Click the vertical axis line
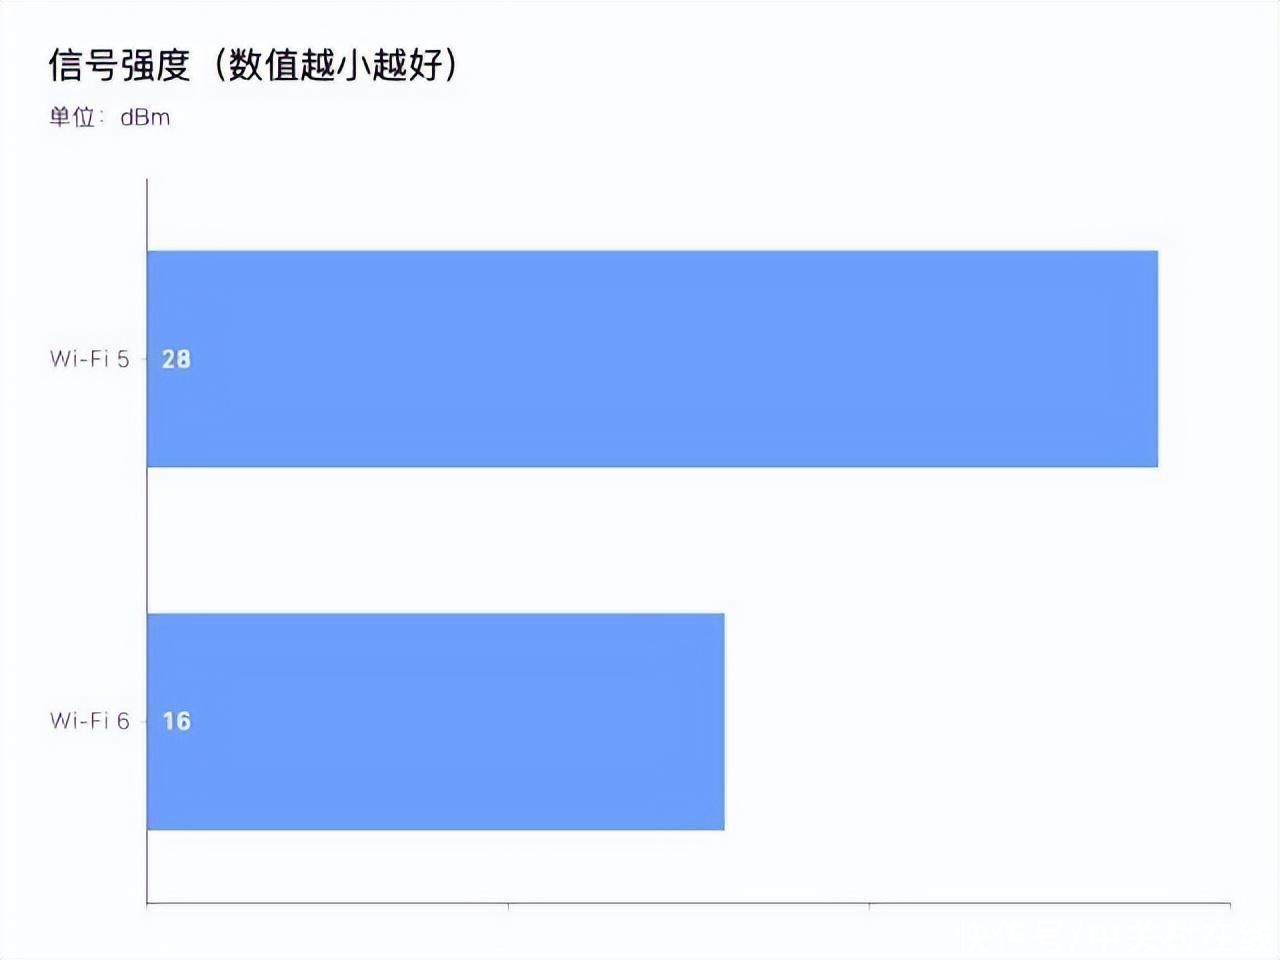The image size is (1280, 960). coord(147,541)
